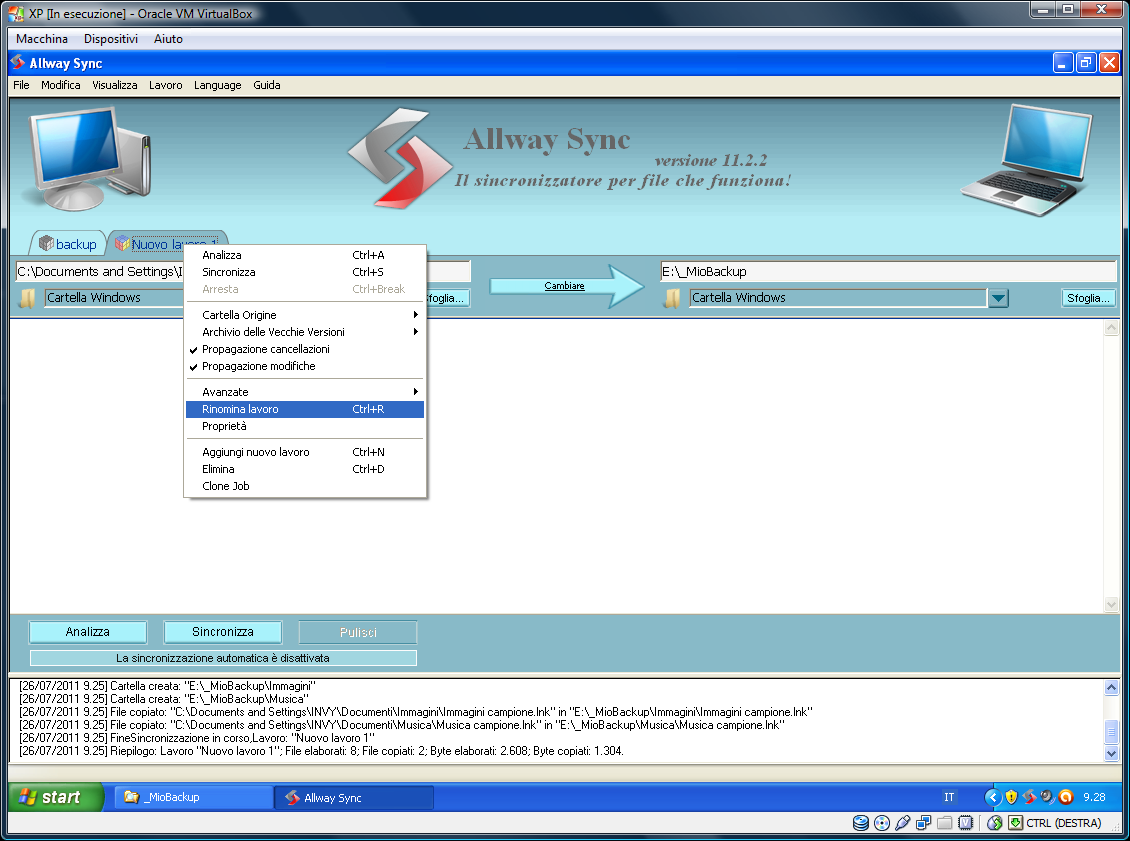Click the E:\_MioBackup path field
The height and width of the screenshot is (841, 1130).
point(888,272)
